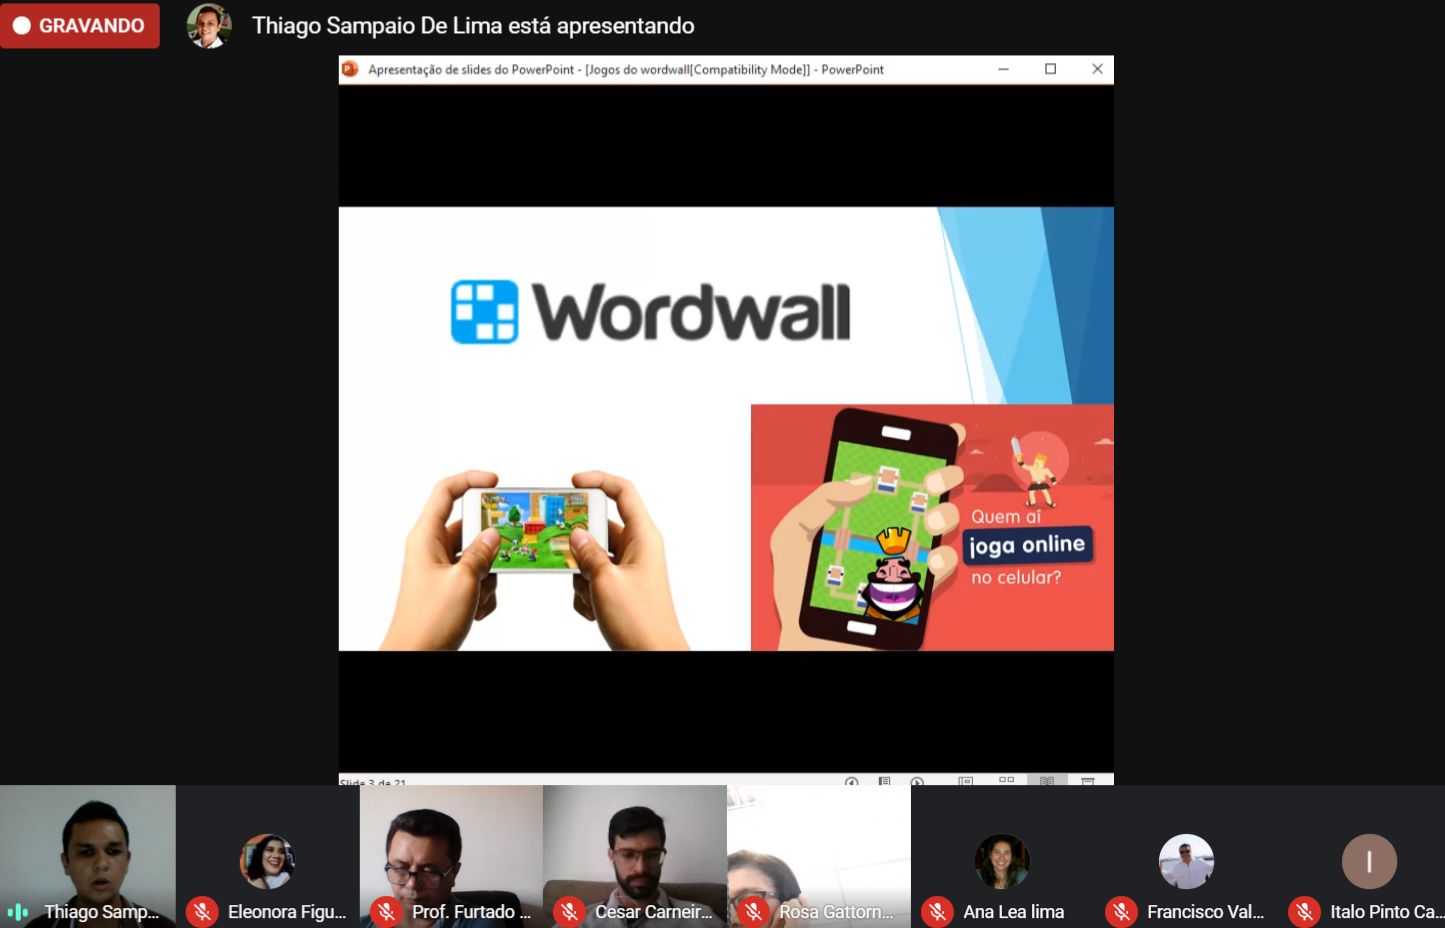Click the next slide arrow in the status bar
The height and width of the screenshot is (928, 1445).
click(917, 781)
